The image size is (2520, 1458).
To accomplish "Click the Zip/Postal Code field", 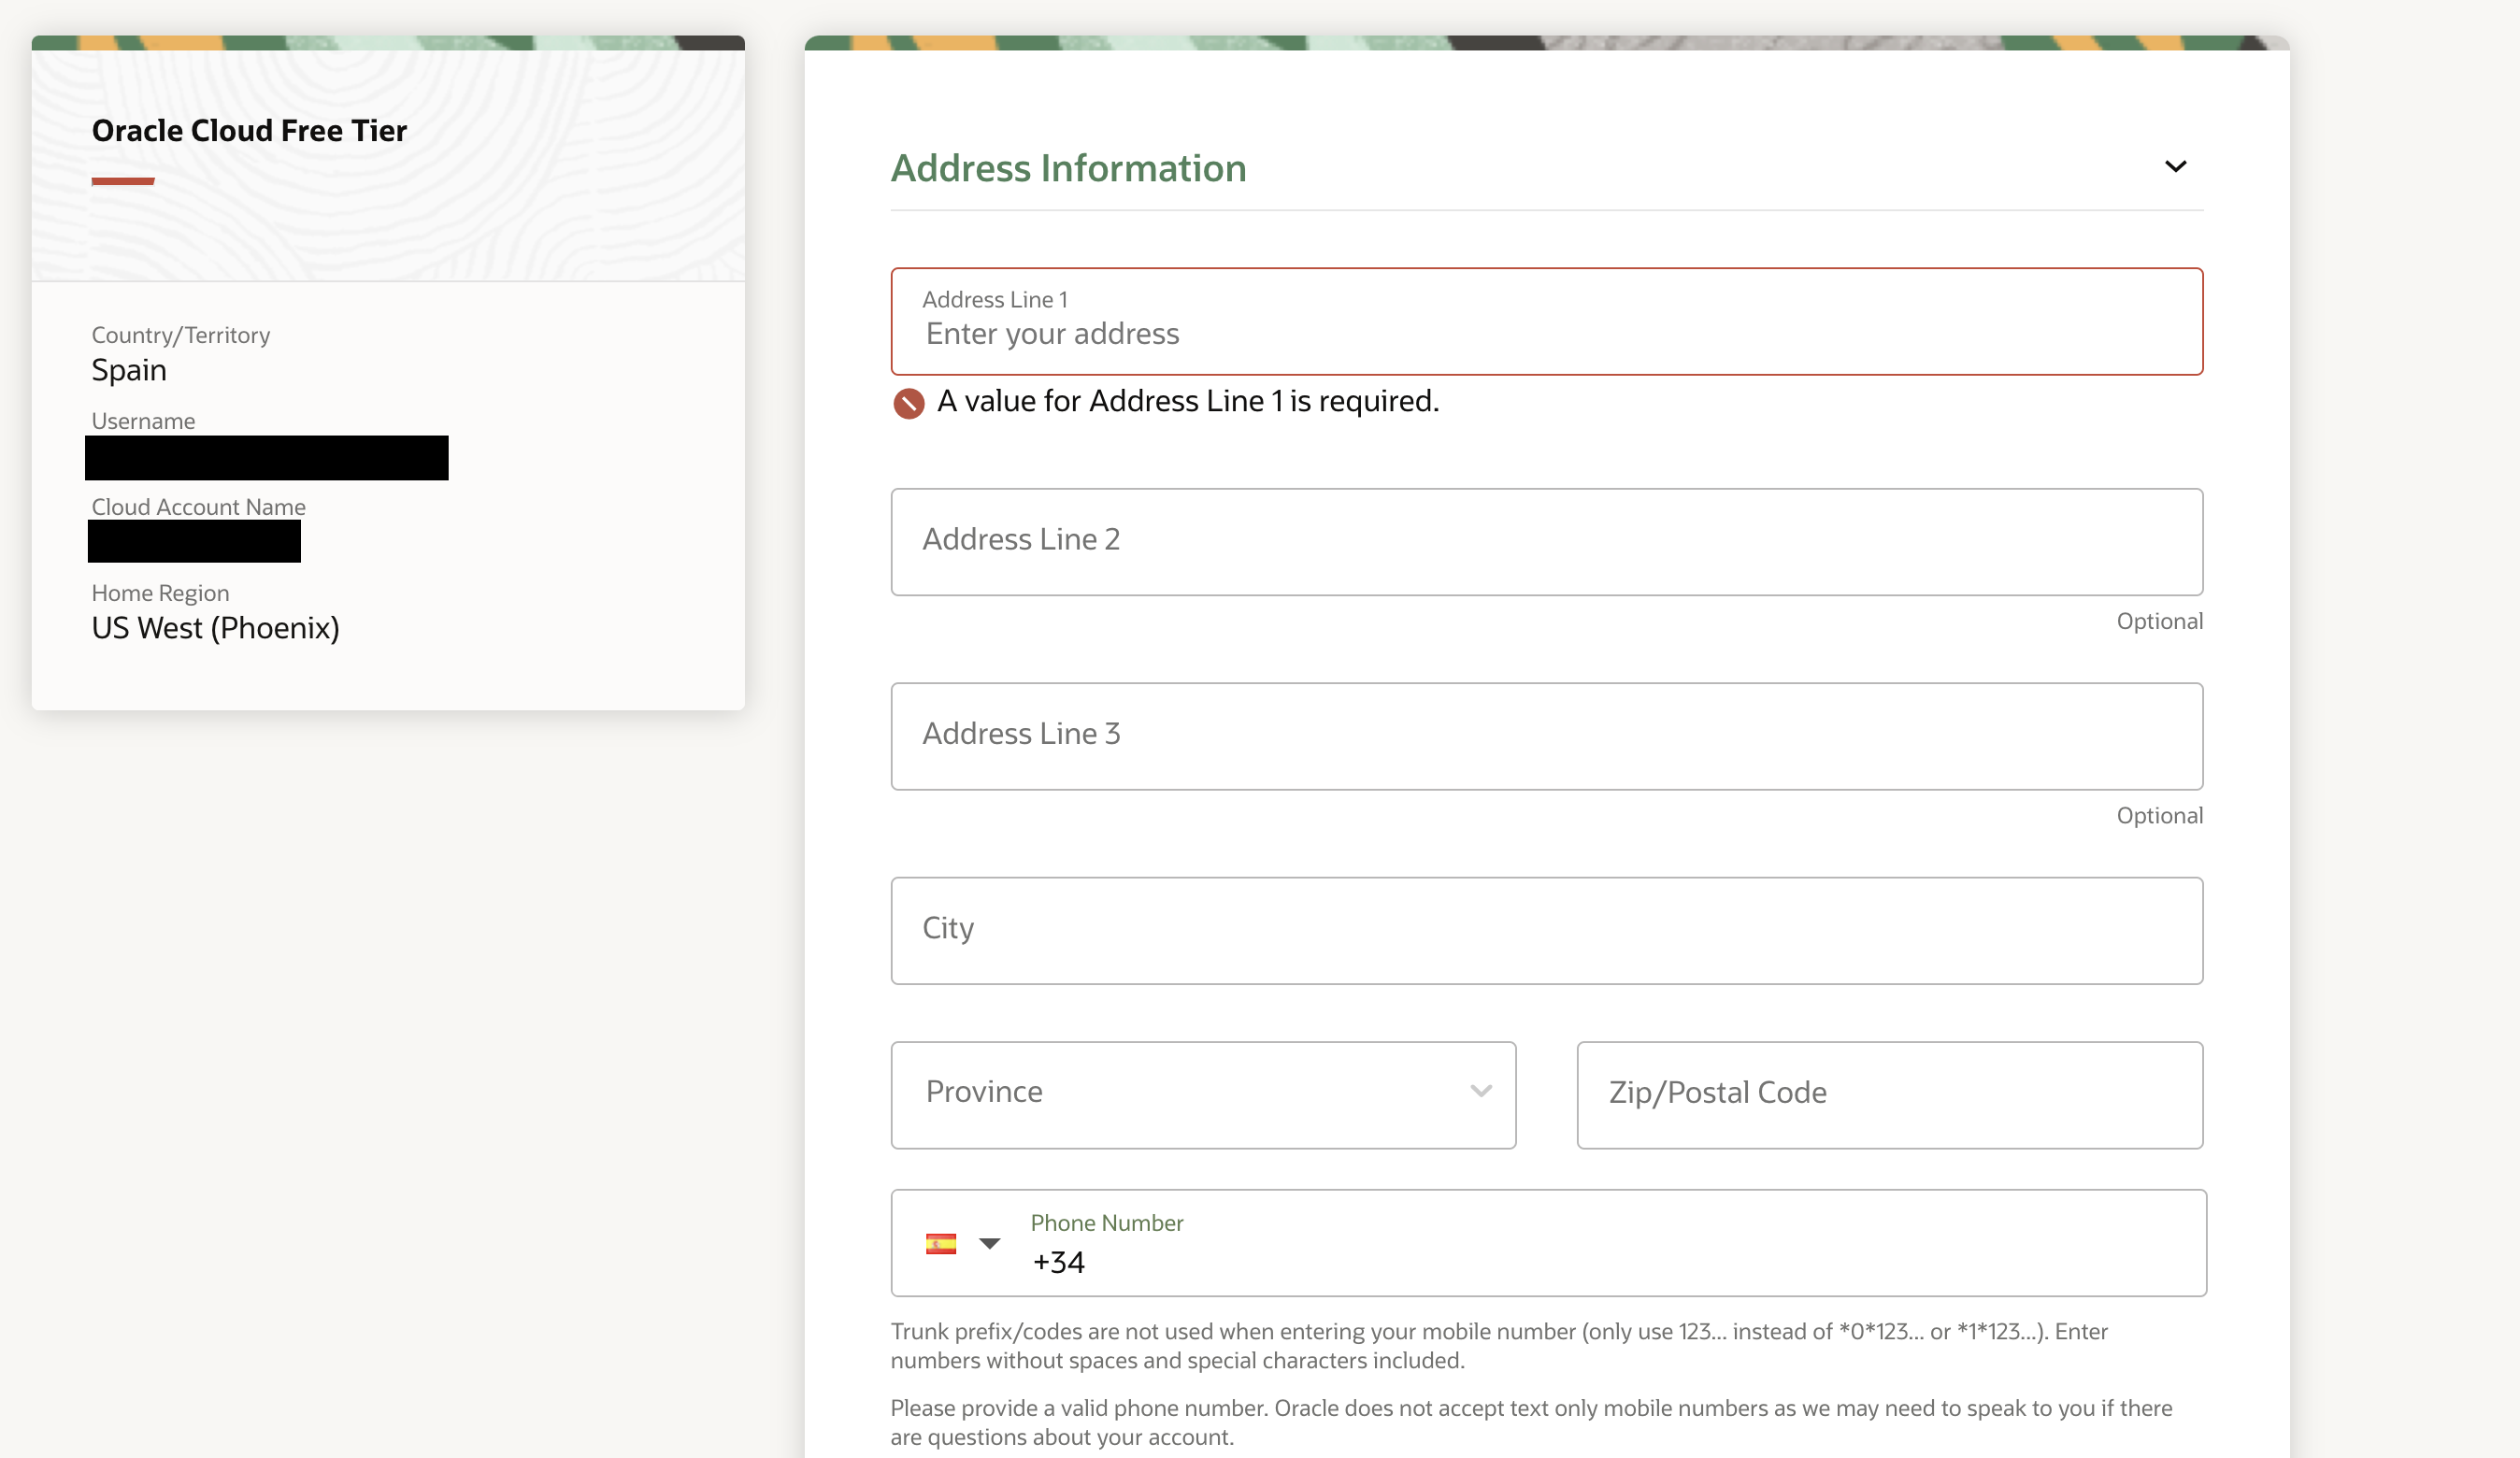I will pos(1887,1094).
